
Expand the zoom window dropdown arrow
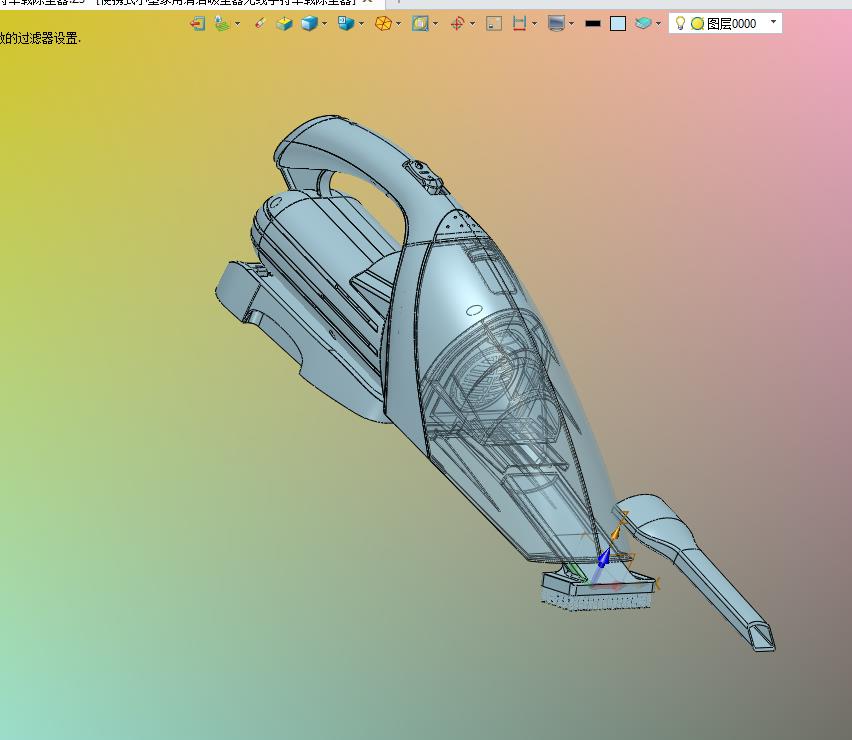pos(435,23)
